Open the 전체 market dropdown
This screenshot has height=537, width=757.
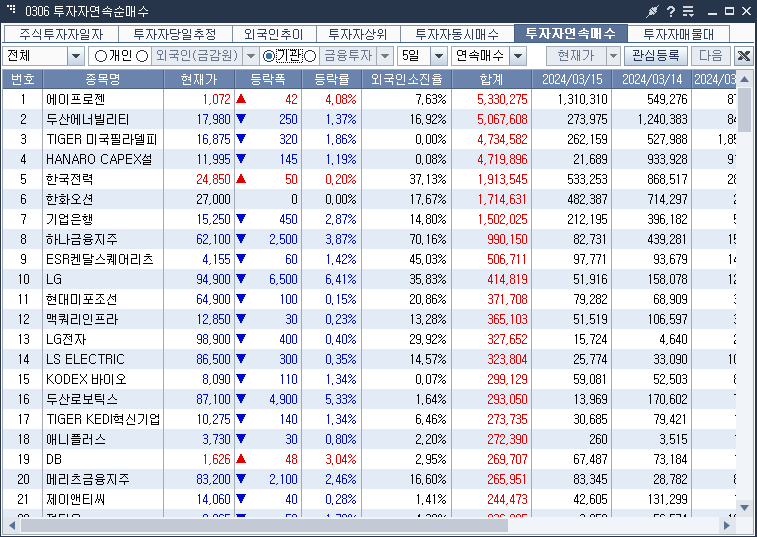pos(75,57)
